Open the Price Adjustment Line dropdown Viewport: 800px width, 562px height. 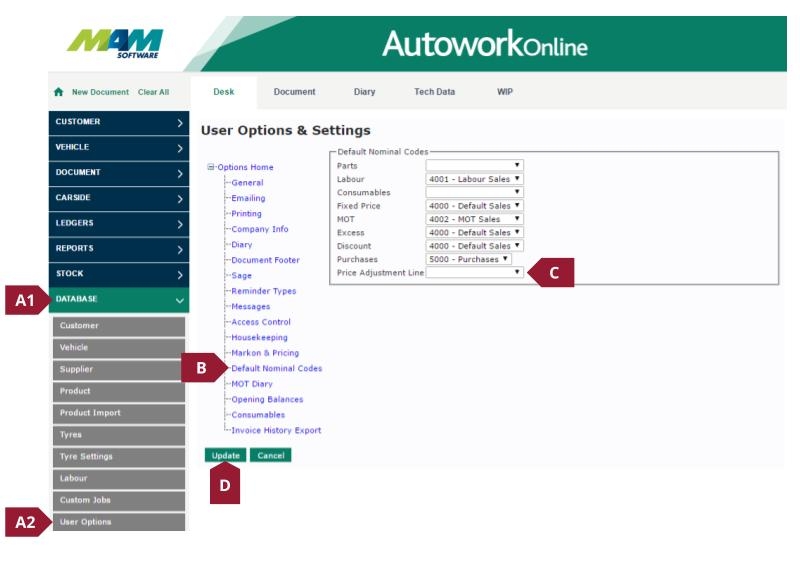click(x=474, y=272)
